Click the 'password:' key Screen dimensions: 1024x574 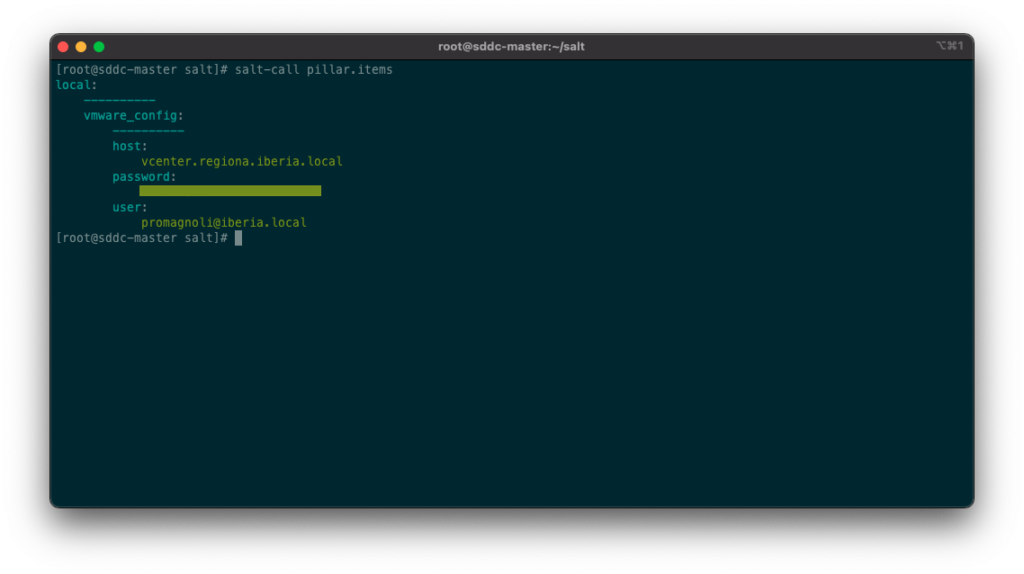[144, 177]
